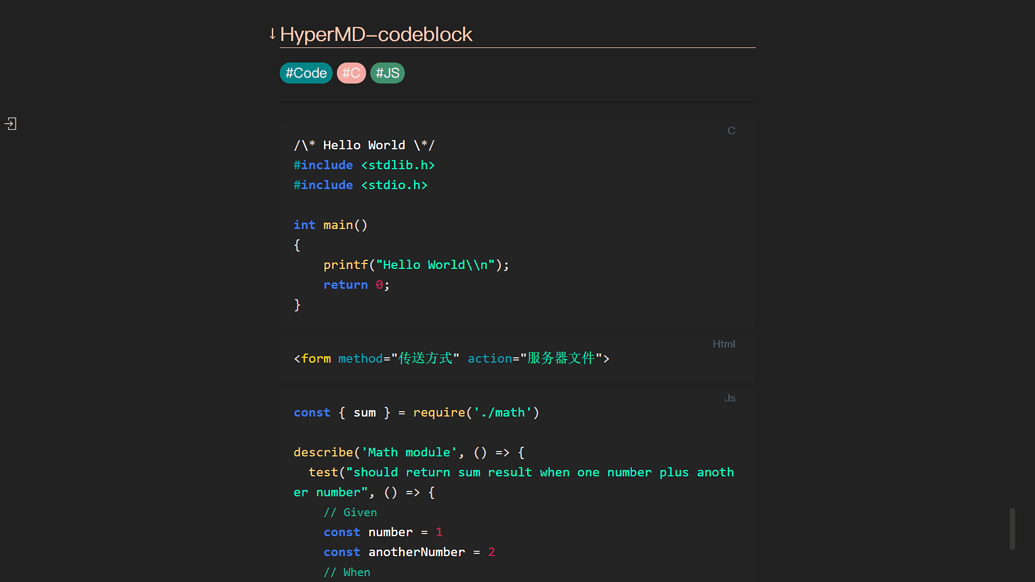
Task: Open the sidebar with the left panel icon
Action: tap(11, 124)
